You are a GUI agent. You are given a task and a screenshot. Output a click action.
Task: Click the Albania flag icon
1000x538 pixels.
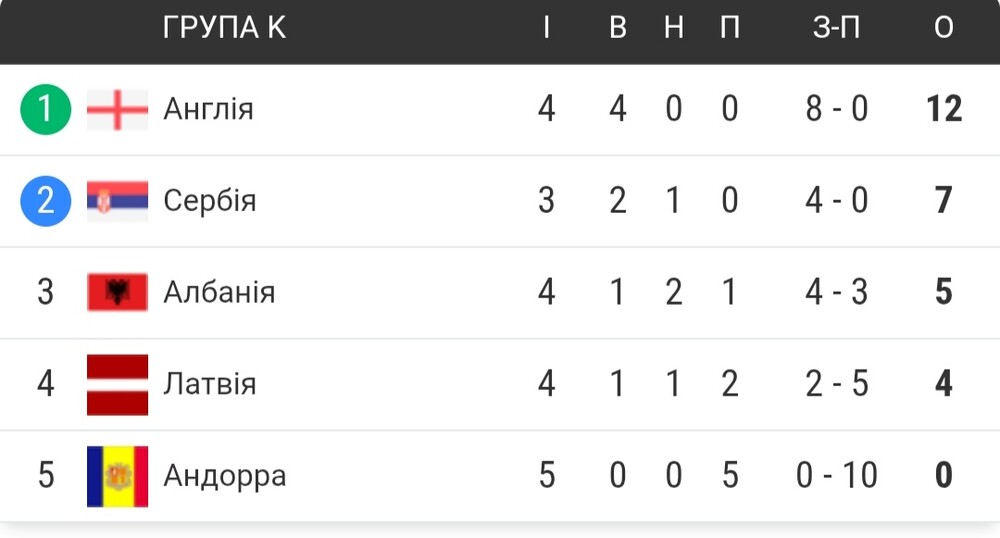[117, 292]
